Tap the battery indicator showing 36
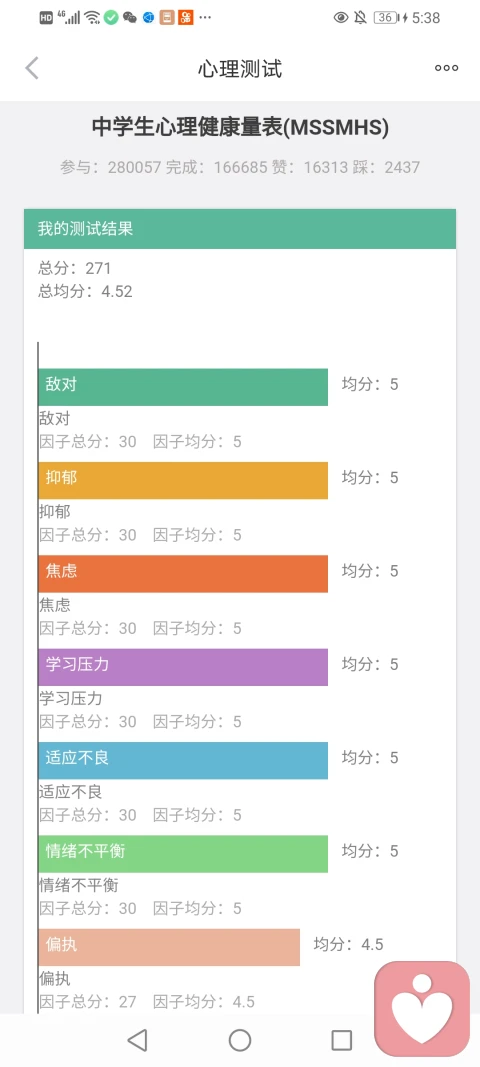The width and height of the screenshot is (480, 1067). coord(385,18)
